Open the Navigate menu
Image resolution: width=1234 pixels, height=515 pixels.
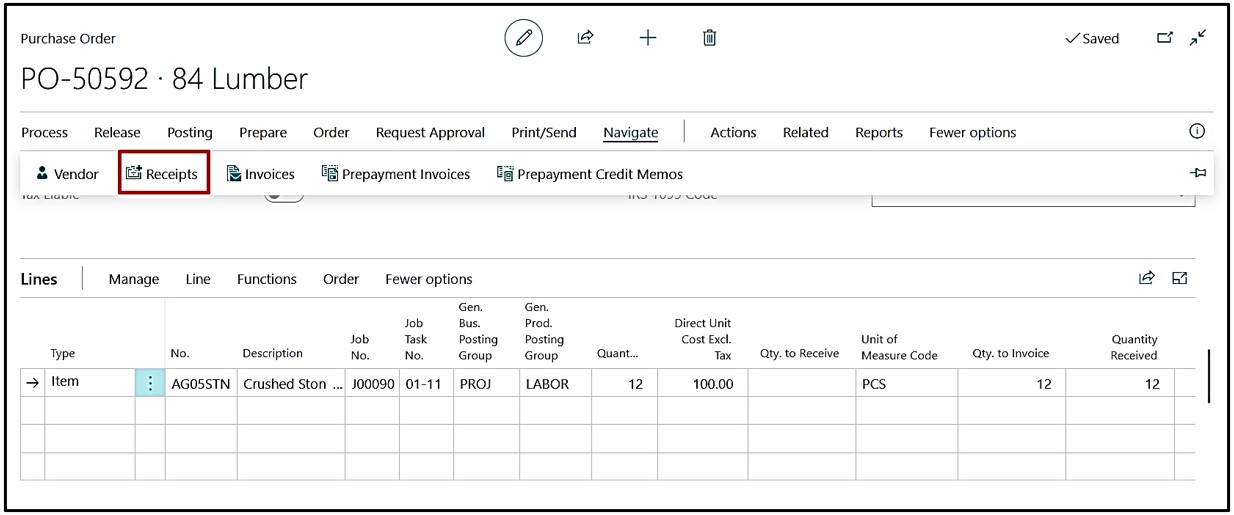[x=630, y=132]
